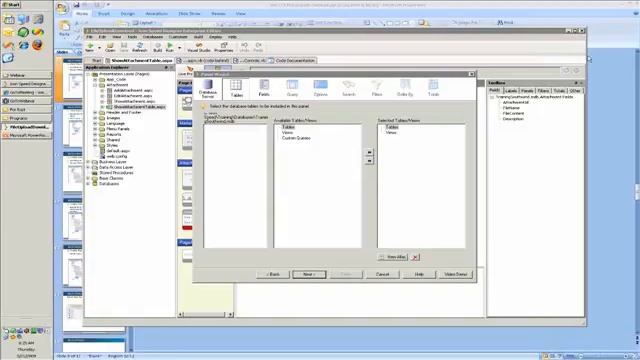Viewport: 640px width, 360px height.
Task: Expand Header and Footer folder
Action: [x=95, y=112]
